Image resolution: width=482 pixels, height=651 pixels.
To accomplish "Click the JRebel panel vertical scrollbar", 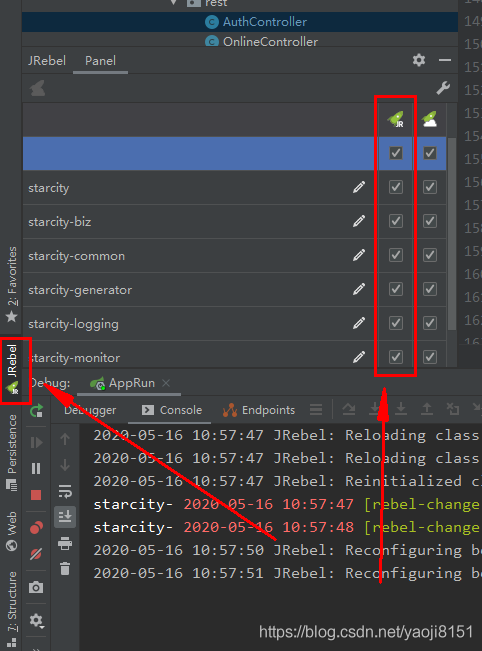I will (452, 234).
